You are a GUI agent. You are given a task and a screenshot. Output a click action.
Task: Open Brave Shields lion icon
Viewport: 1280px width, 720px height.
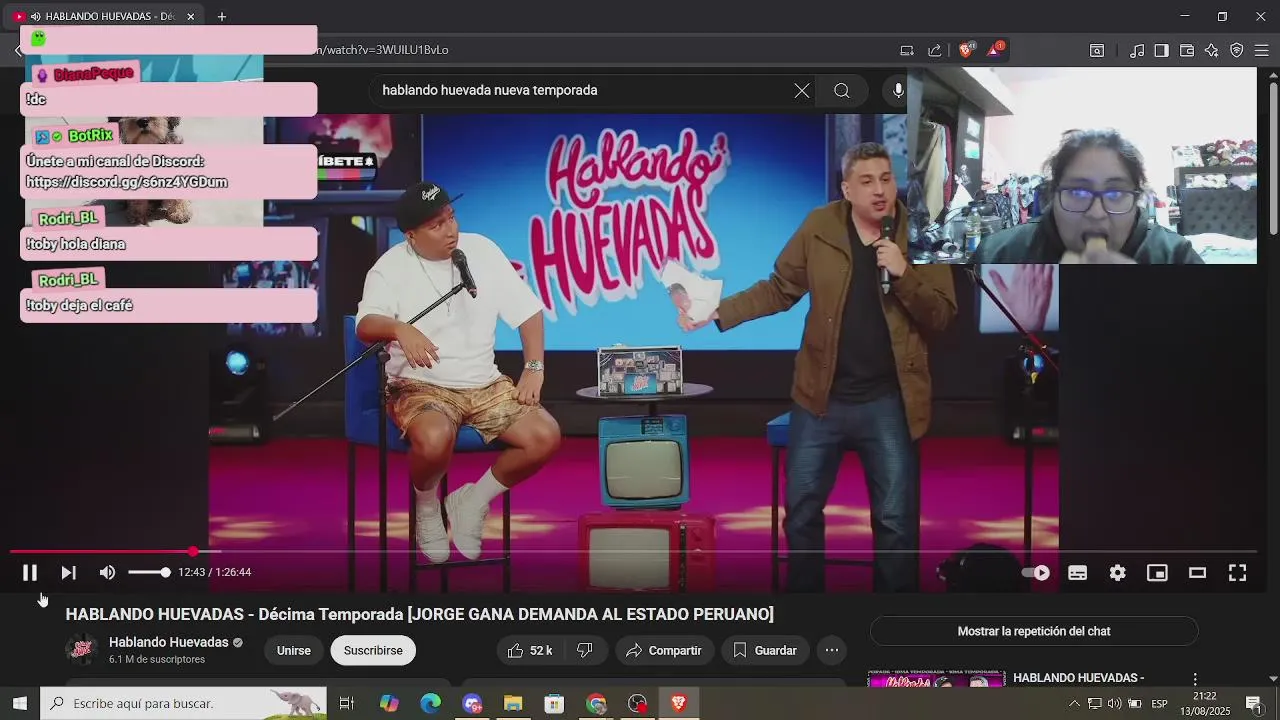(966, 50)
